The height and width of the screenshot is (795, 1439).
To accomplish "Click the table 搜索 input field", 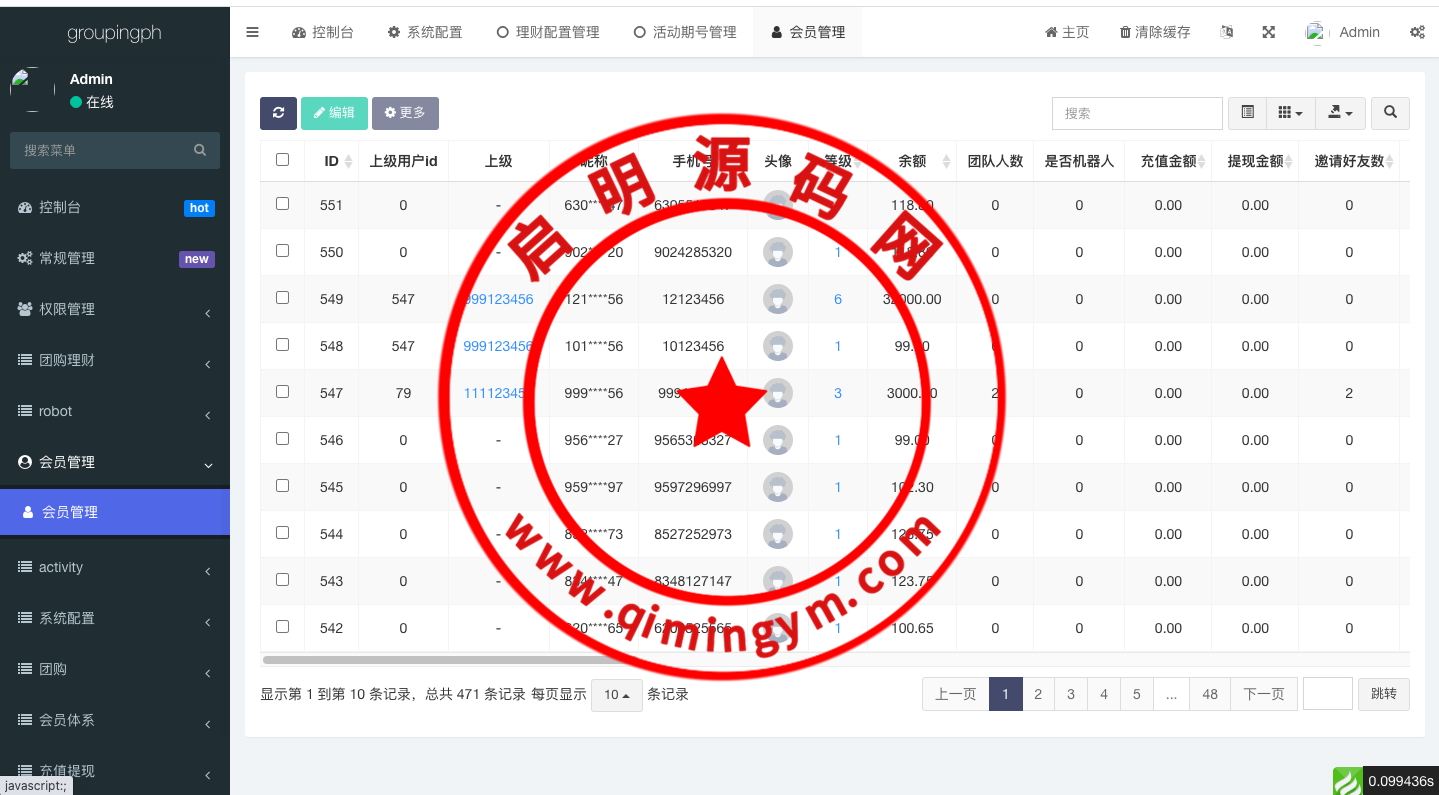I will coord(1137,113).
